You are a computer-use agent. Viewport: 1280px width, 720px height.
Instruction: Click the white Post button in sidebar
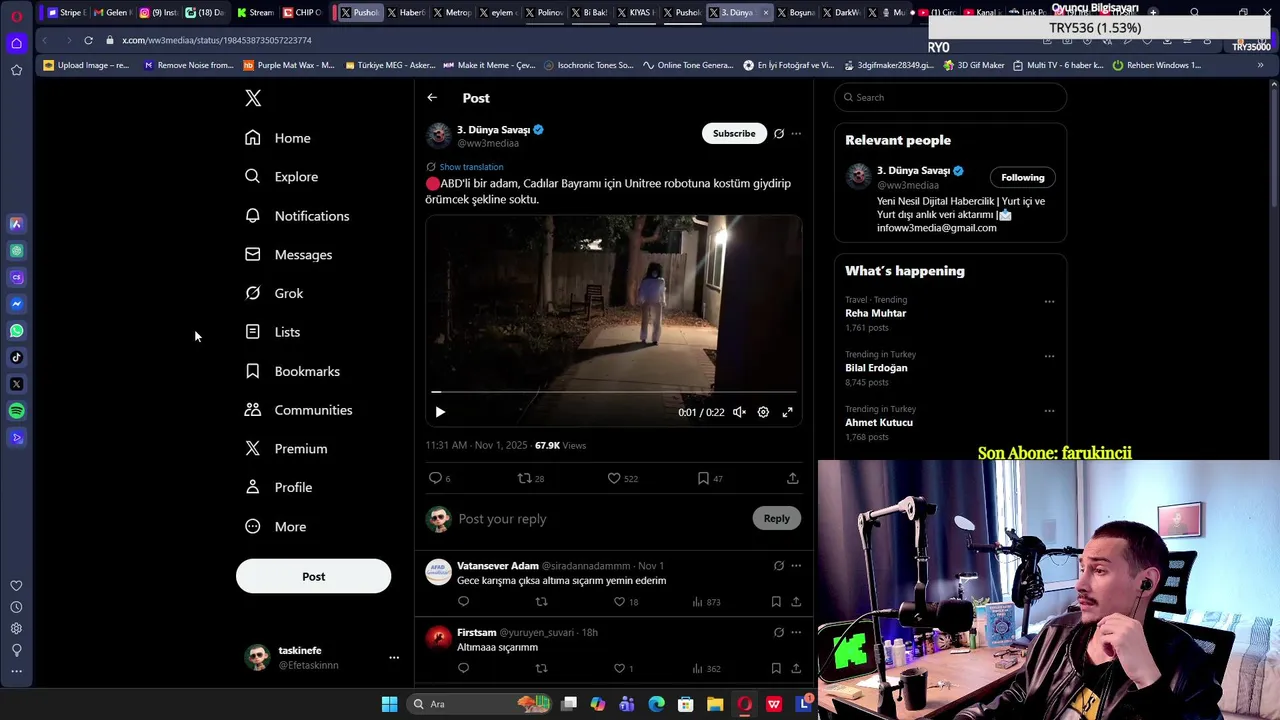click(313, 576)
